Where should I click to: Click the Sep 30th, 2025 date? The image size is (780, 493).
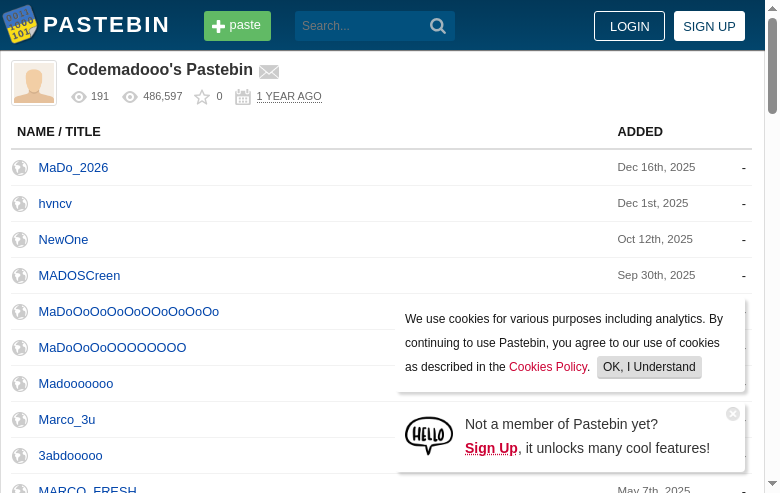[x=656, y=275]
